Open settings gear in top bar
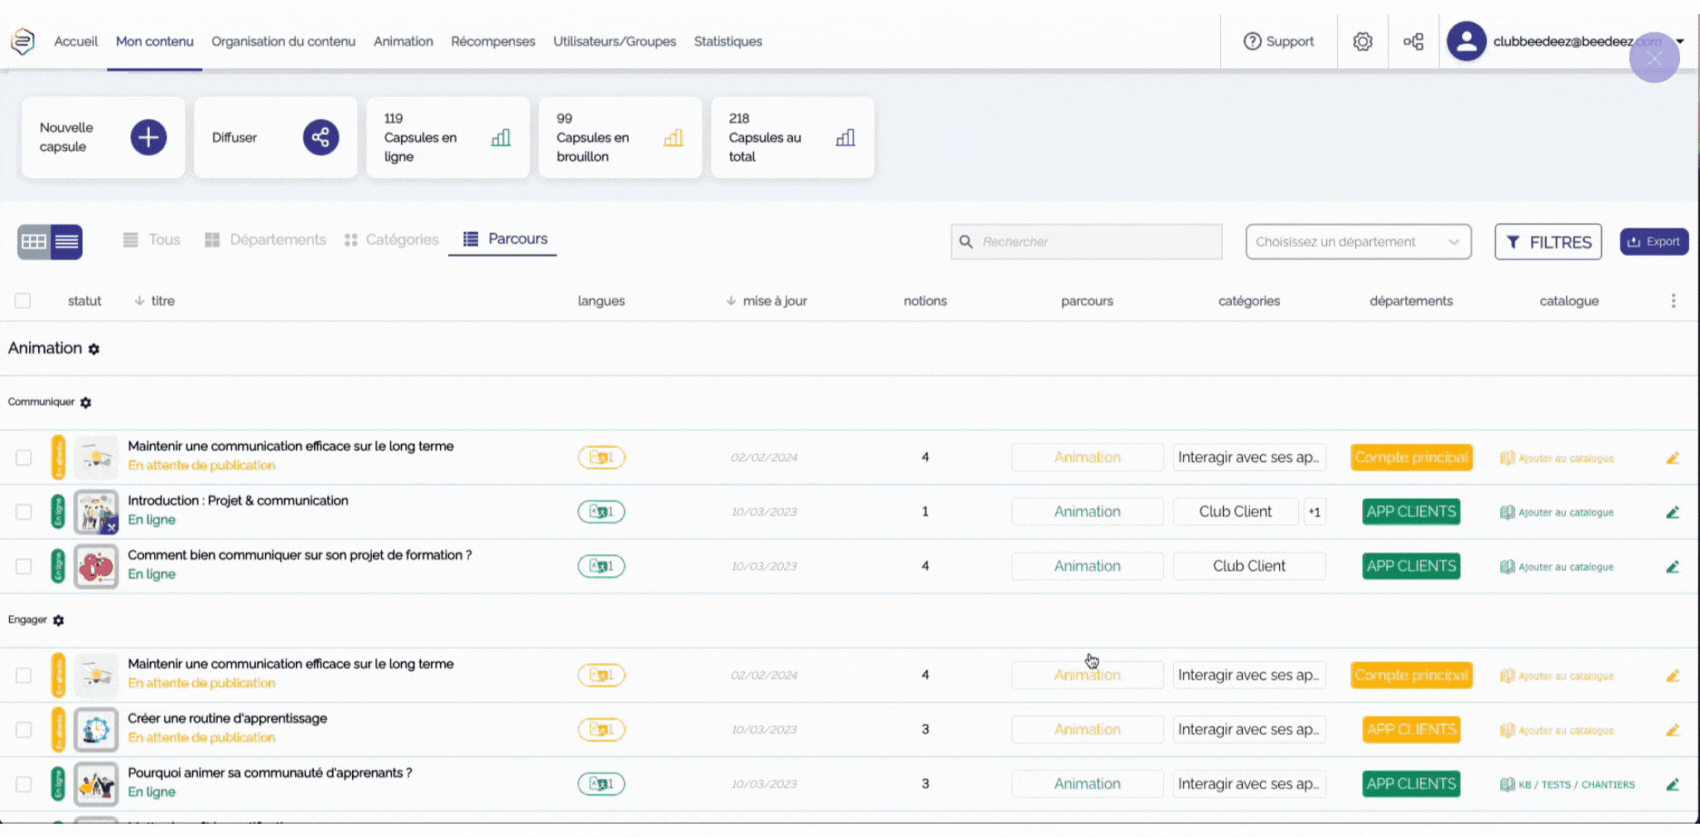This screenshot has width=1700, height=837. click(x=1362, y=42)
